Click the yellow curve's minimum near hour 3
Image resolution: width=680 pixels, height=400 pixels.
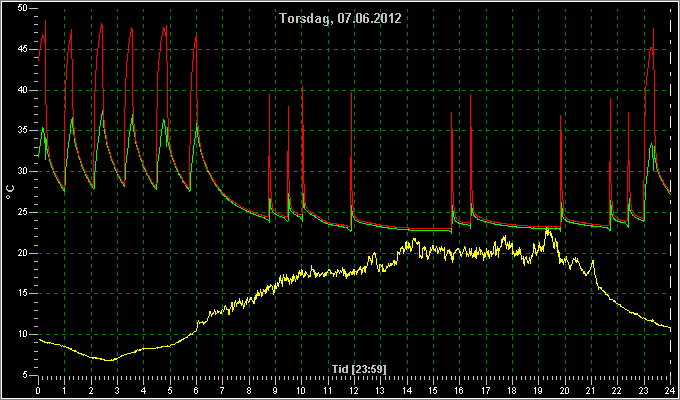pos(111,360)
